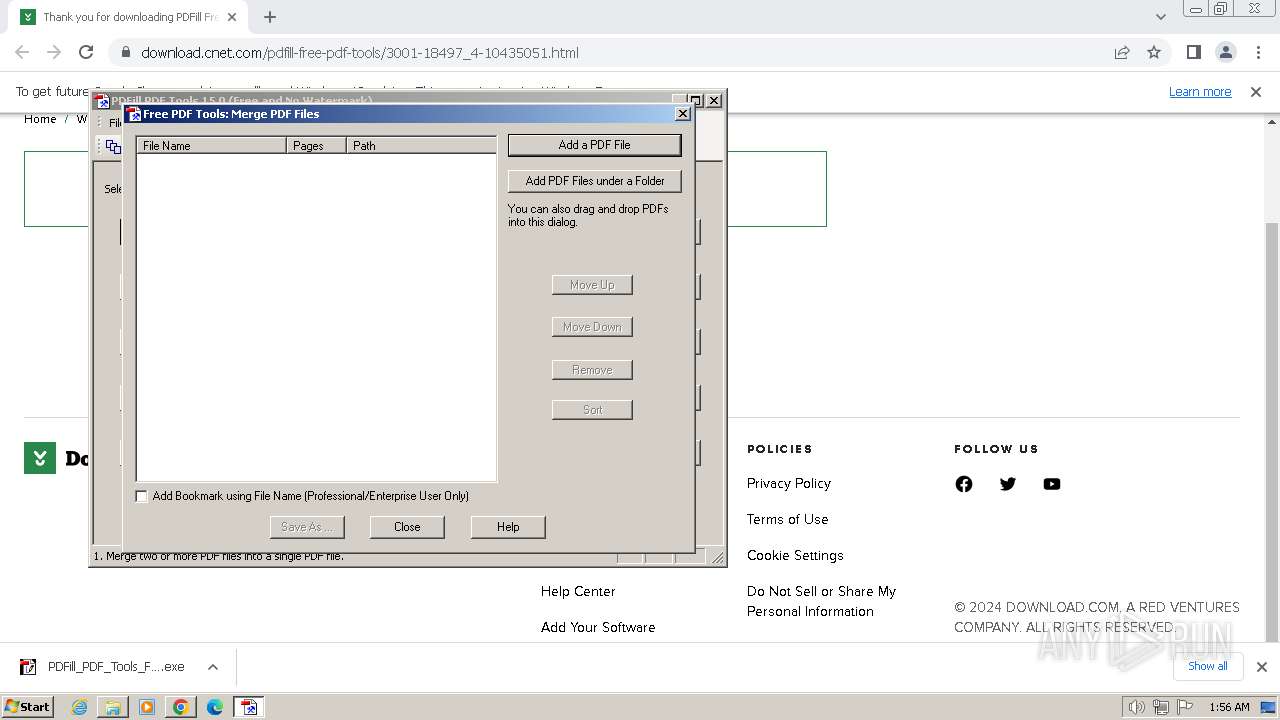Click Do Not Sell or Share link
This screenshot has height=720, width=1280.
[821, 601]
